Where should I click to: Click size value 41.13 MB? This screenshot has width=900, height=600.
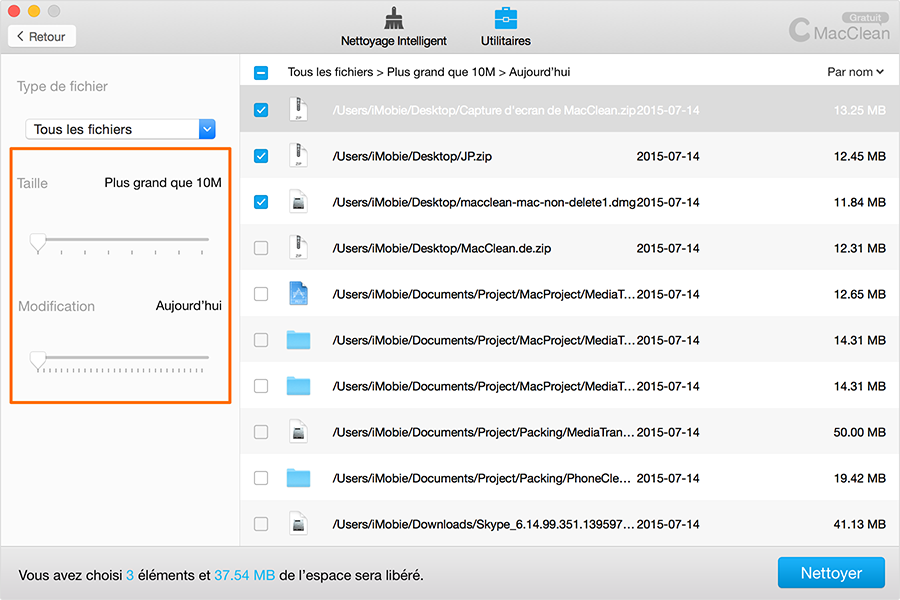859,524
